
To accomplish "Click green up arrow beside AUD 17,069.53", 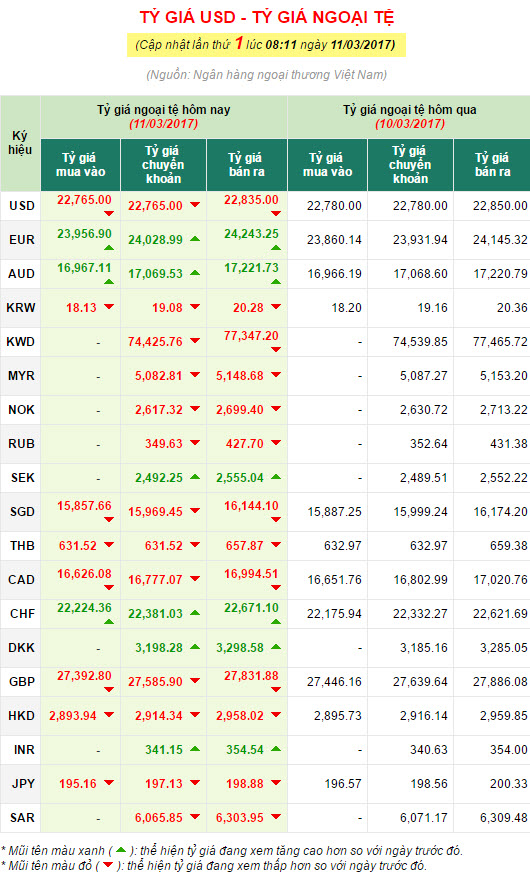I will click(195, 273).
